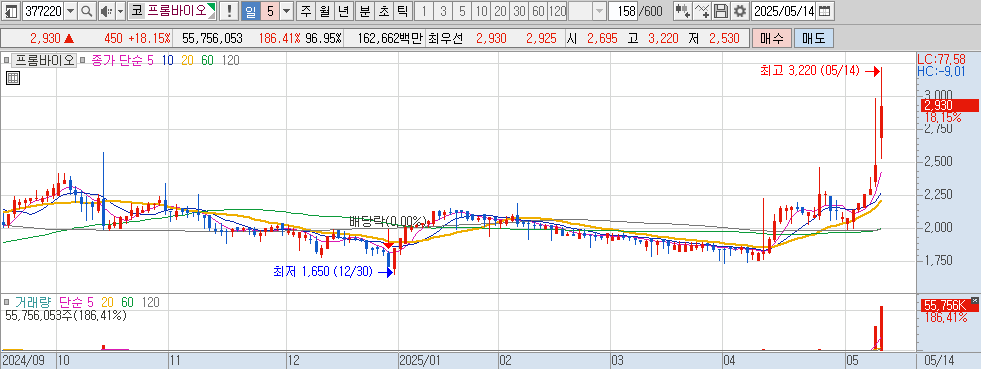The width and height of the screenshot is (981, 369).
Task: Choose interval 30 button
Action: [519, 11]
